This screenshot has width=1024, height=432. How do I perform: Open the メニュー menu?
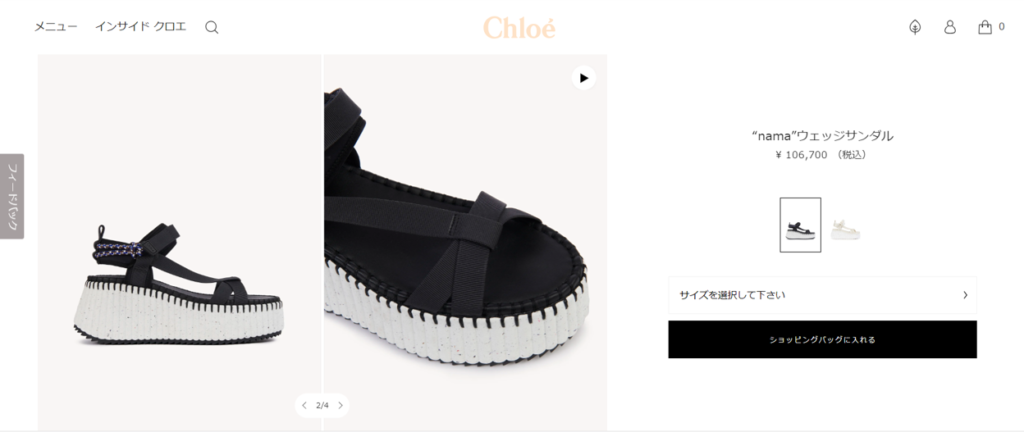coord(56,27)
